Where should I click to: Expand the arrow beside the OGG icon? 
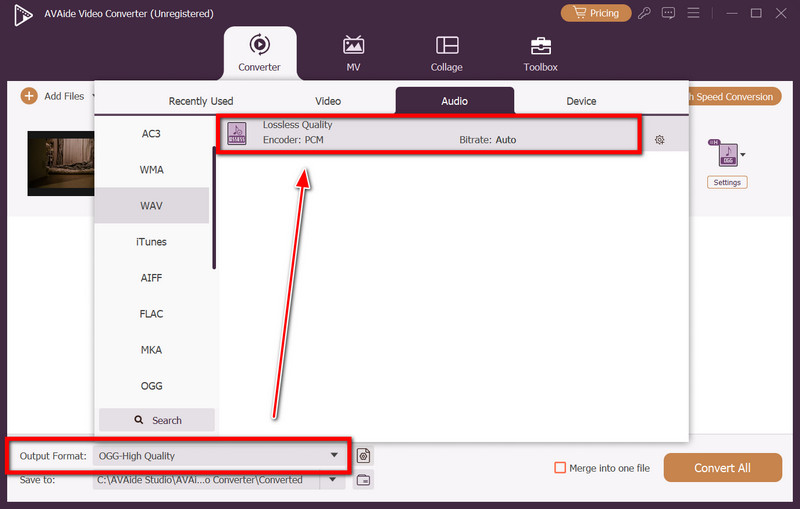pos(743,155)
